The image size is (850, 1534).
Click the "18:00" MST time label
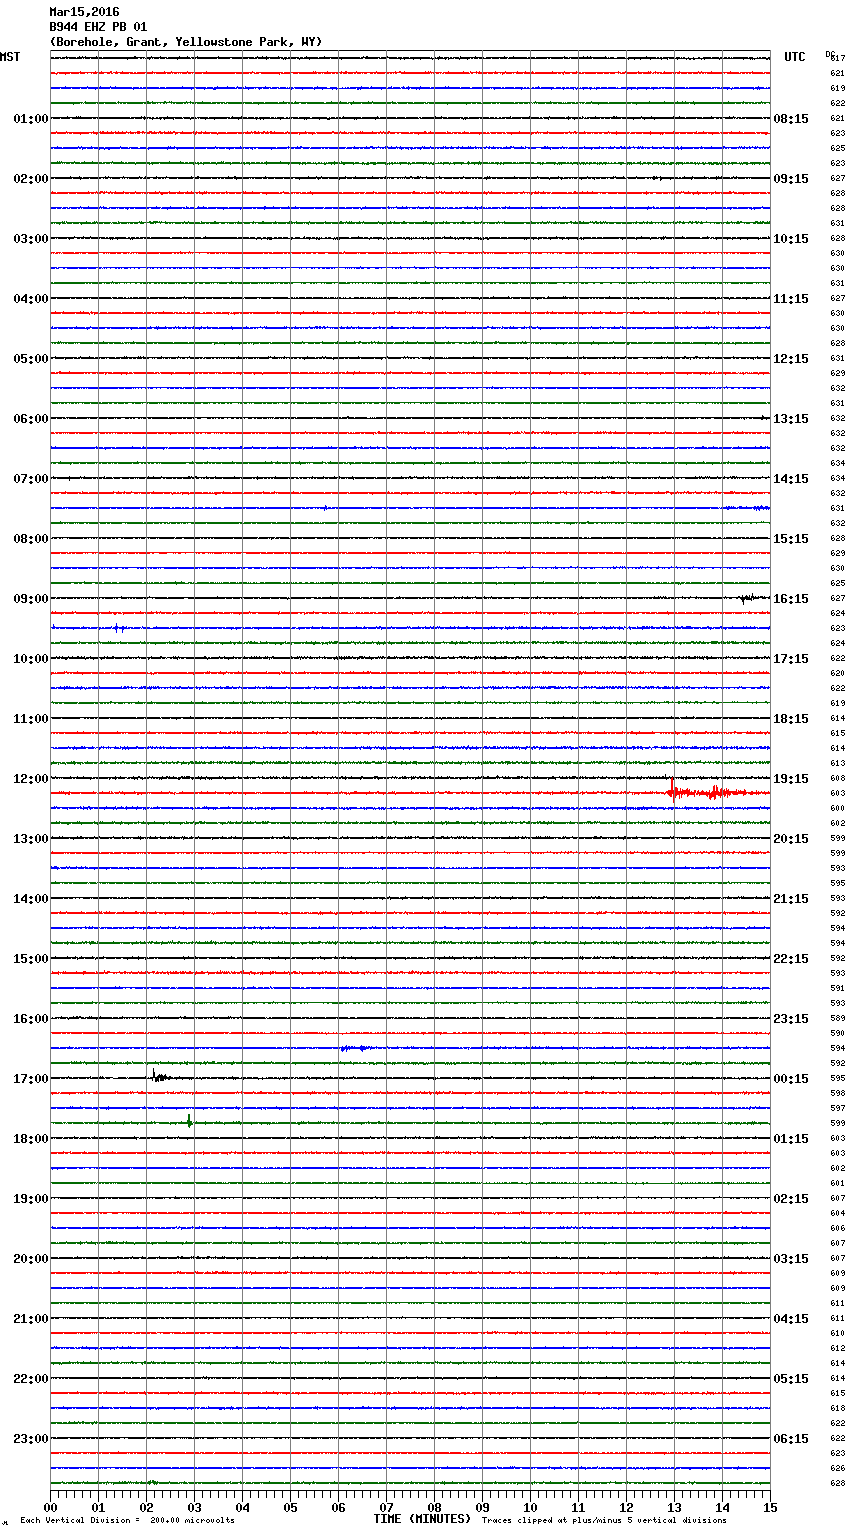point(31,1139)
